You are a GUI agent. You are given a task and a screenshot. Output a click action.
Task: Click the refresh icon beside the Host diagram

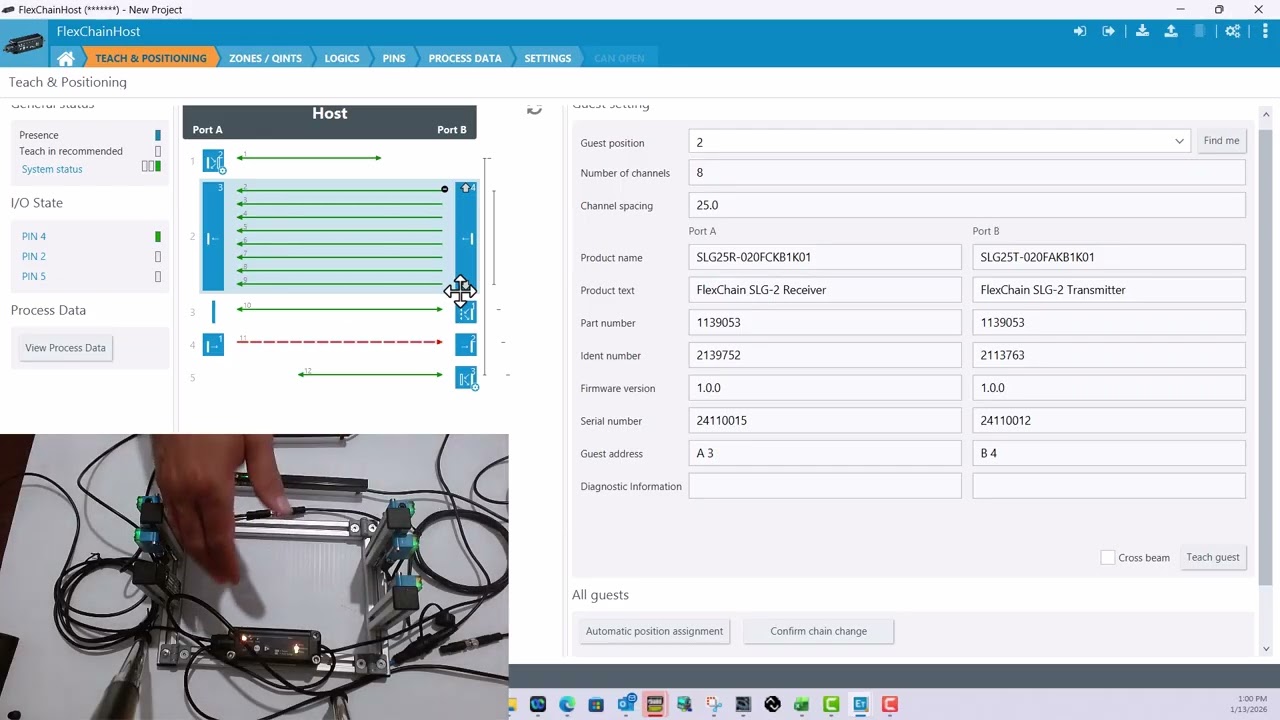(534, 109)
